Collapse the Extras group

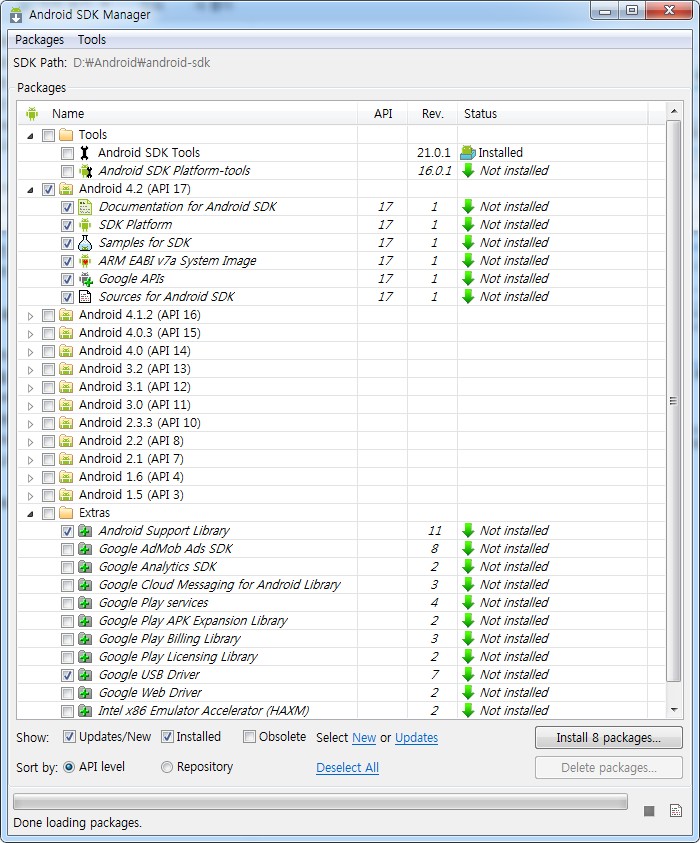(31, 514)
